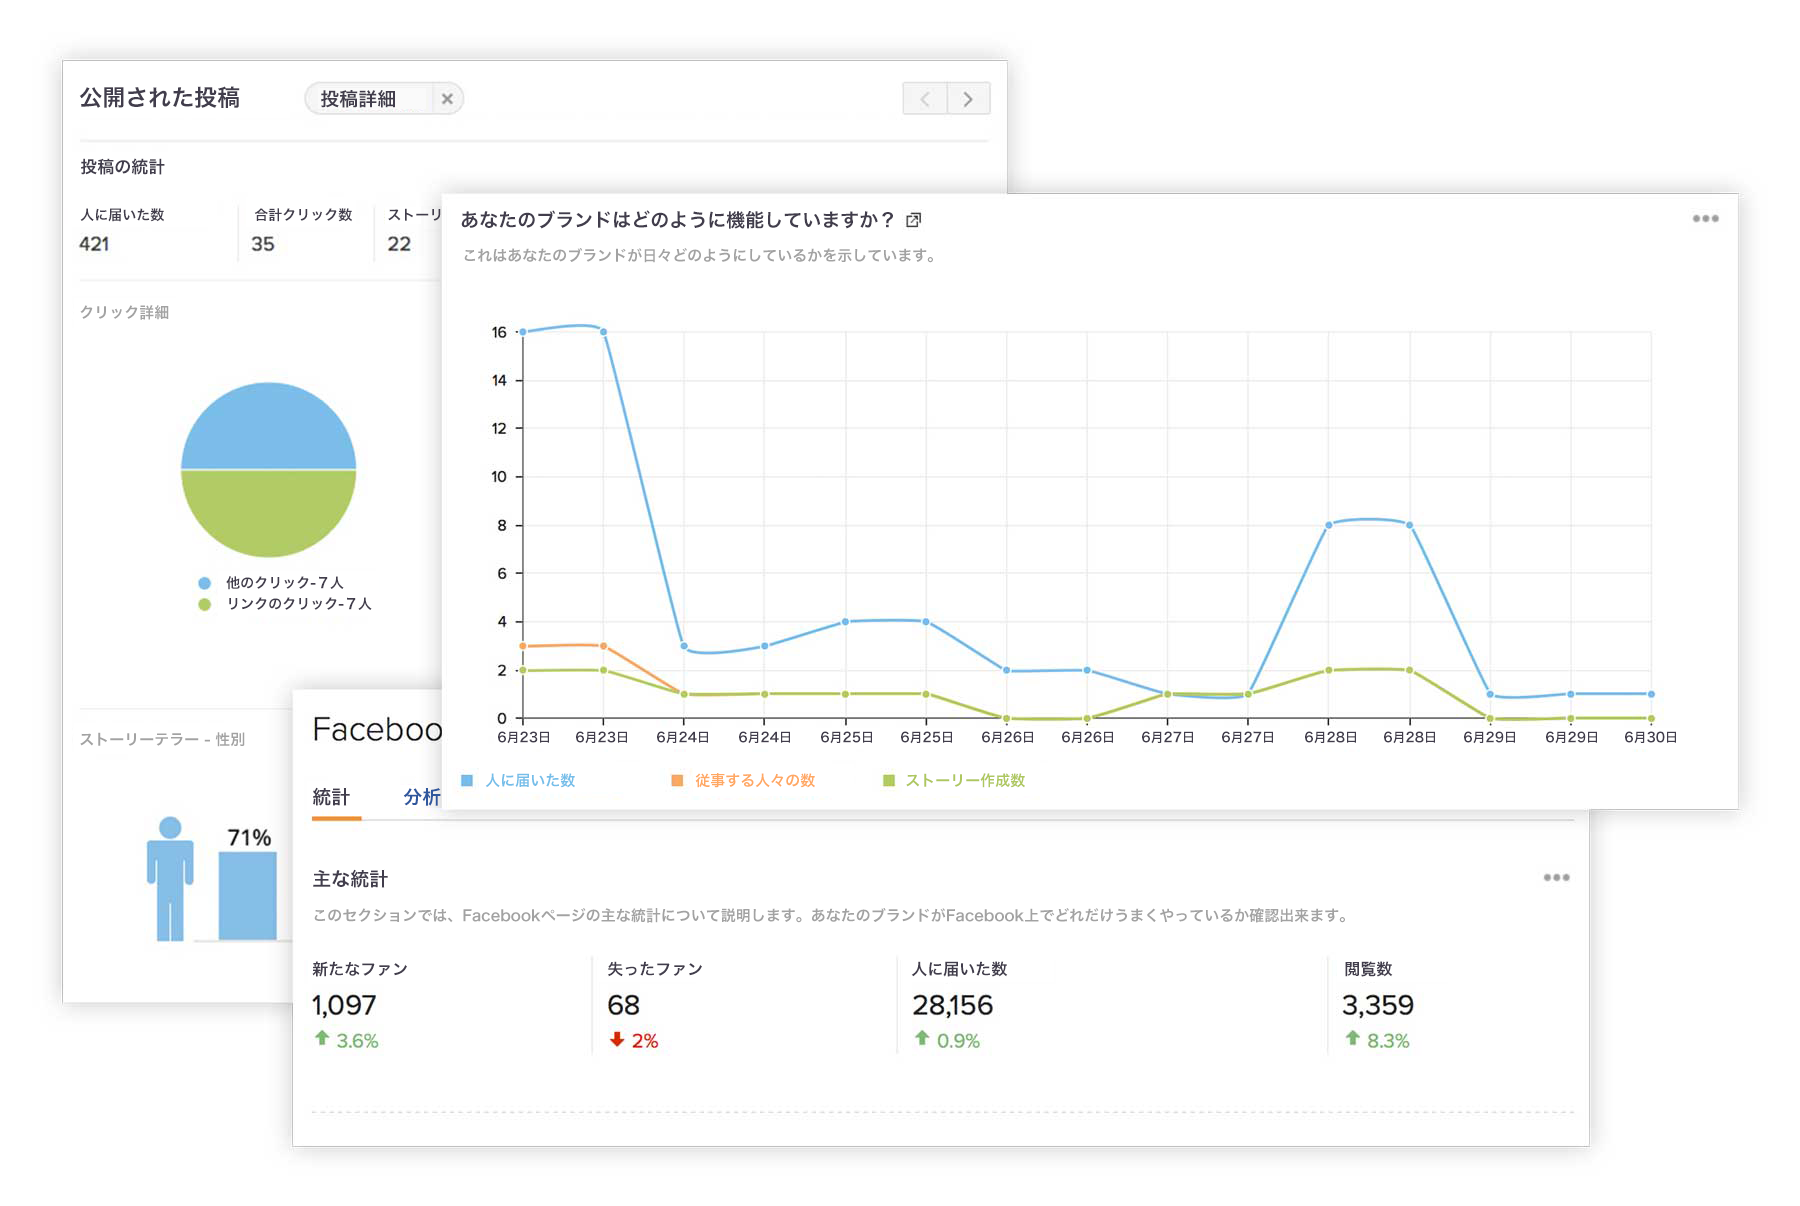
Task: Click the クリック詳細 label
Action: click(x=124, y=312)
